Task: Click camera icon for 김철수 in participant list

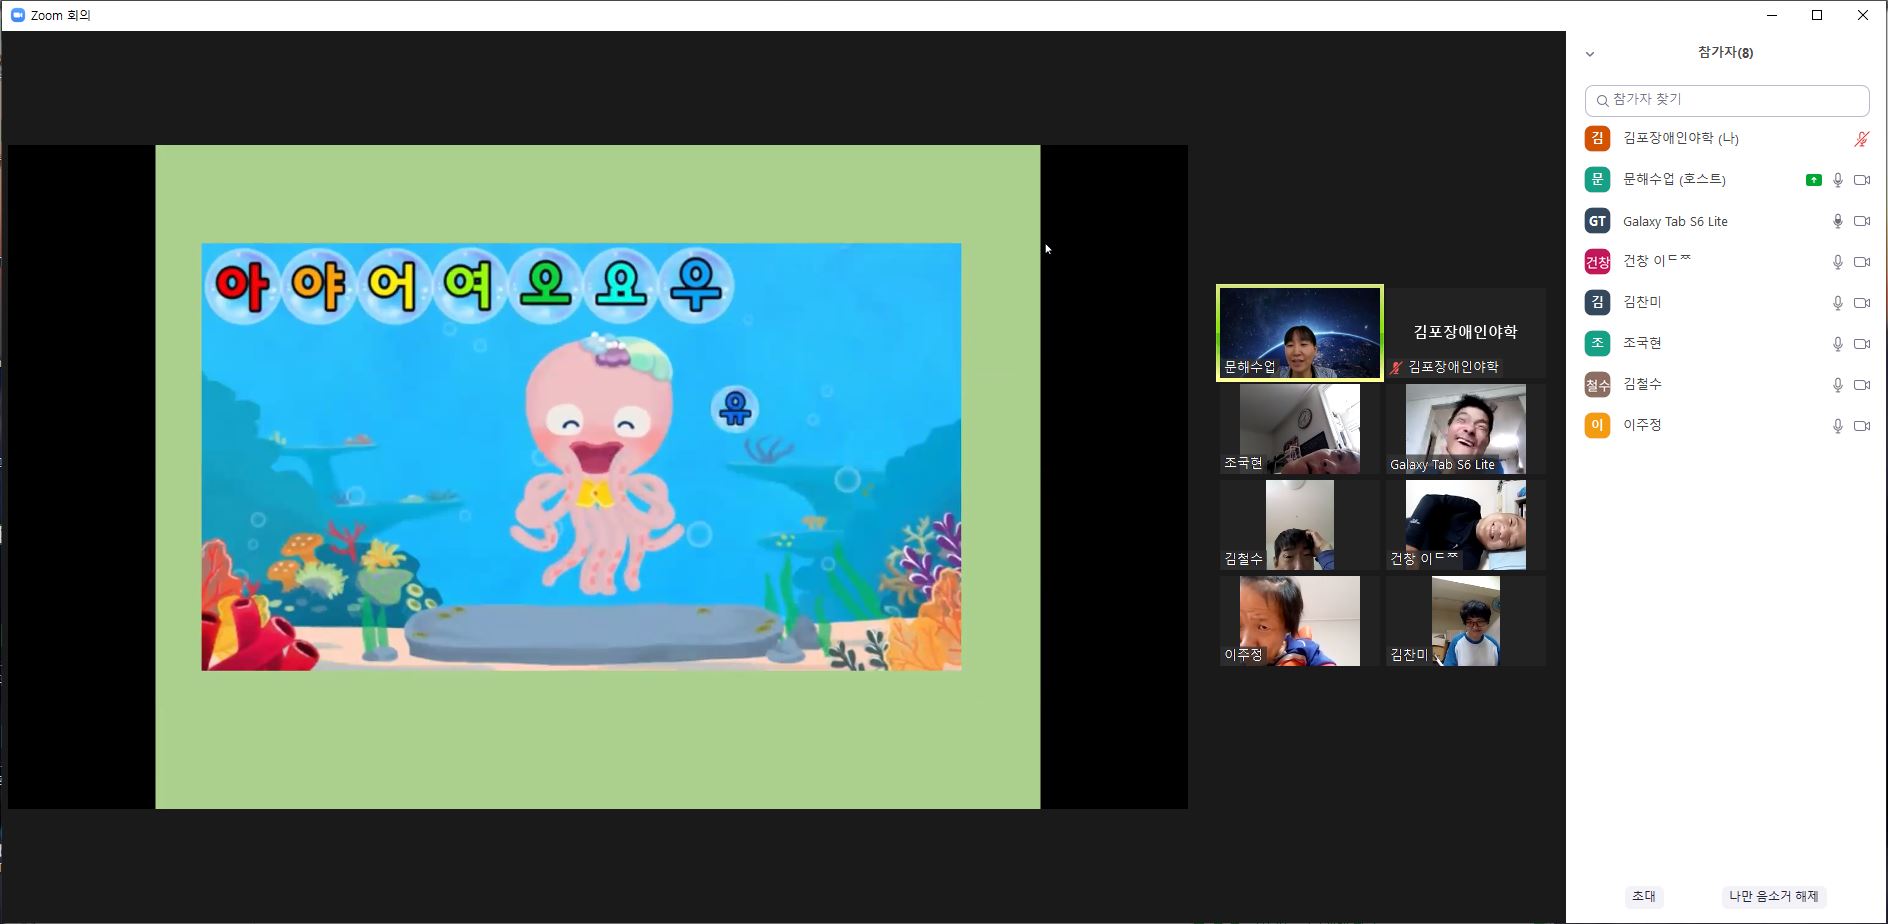Action: click(x=1861, y=385)
